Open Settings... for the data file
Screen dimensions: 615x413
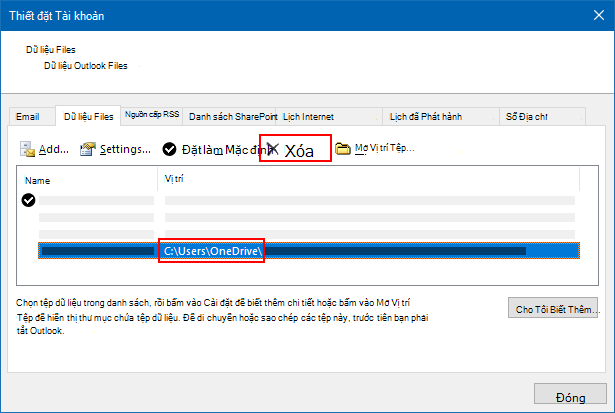tap(125, 149)
